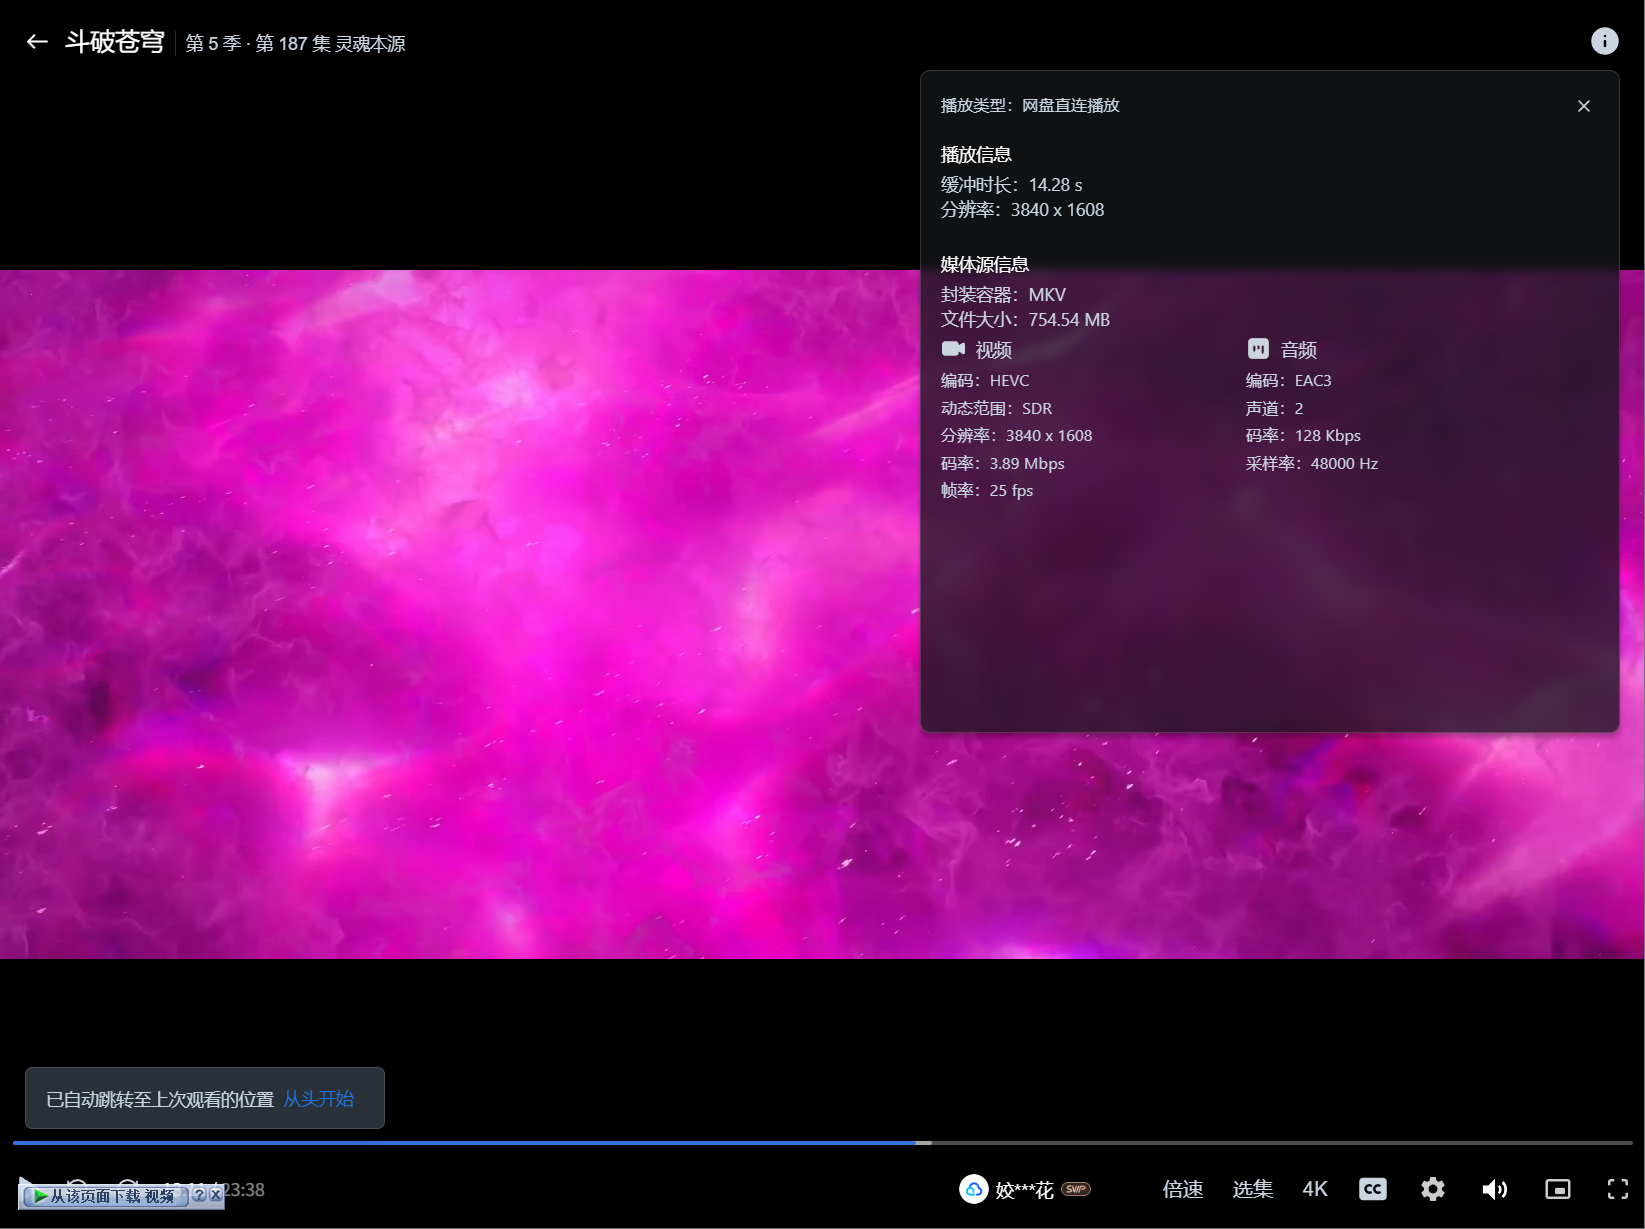Click the audio icon beside 音频

(x=1258, y=349)
